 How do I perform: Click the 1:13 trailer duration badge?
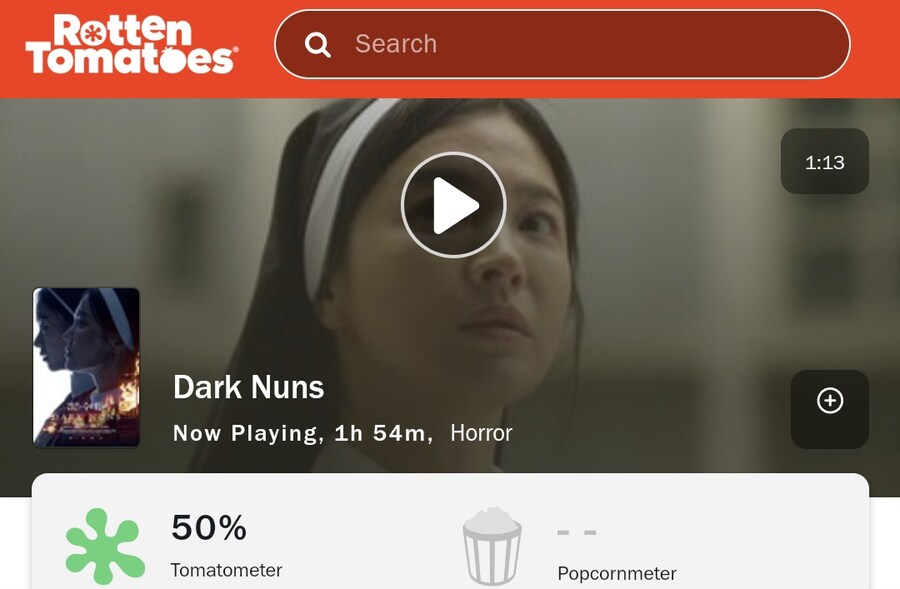tap(825, 161)
